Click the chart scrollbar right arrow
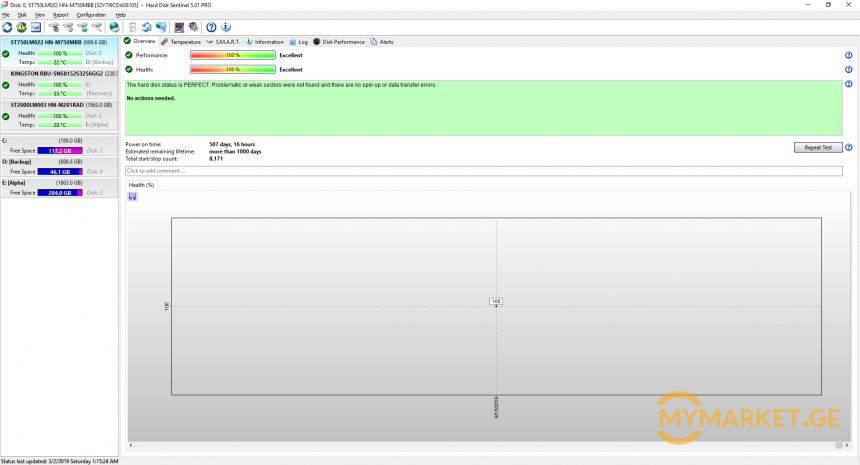Screen dimensions: 860x465 [x=847, y=445]
